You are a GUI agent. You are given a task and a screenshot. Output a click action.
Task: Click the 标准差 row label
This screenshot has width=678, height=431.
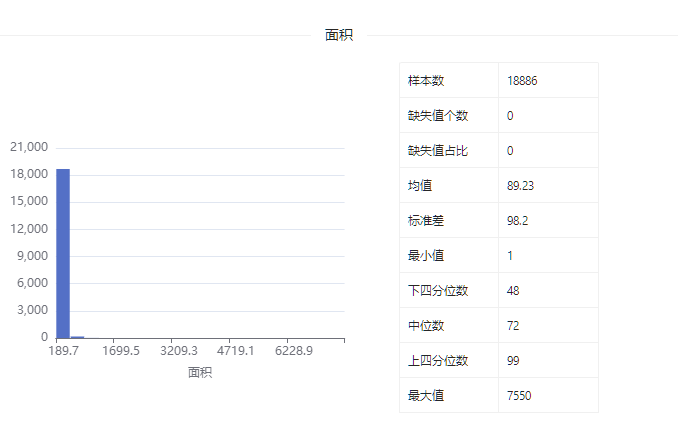[x=426, y=220]
